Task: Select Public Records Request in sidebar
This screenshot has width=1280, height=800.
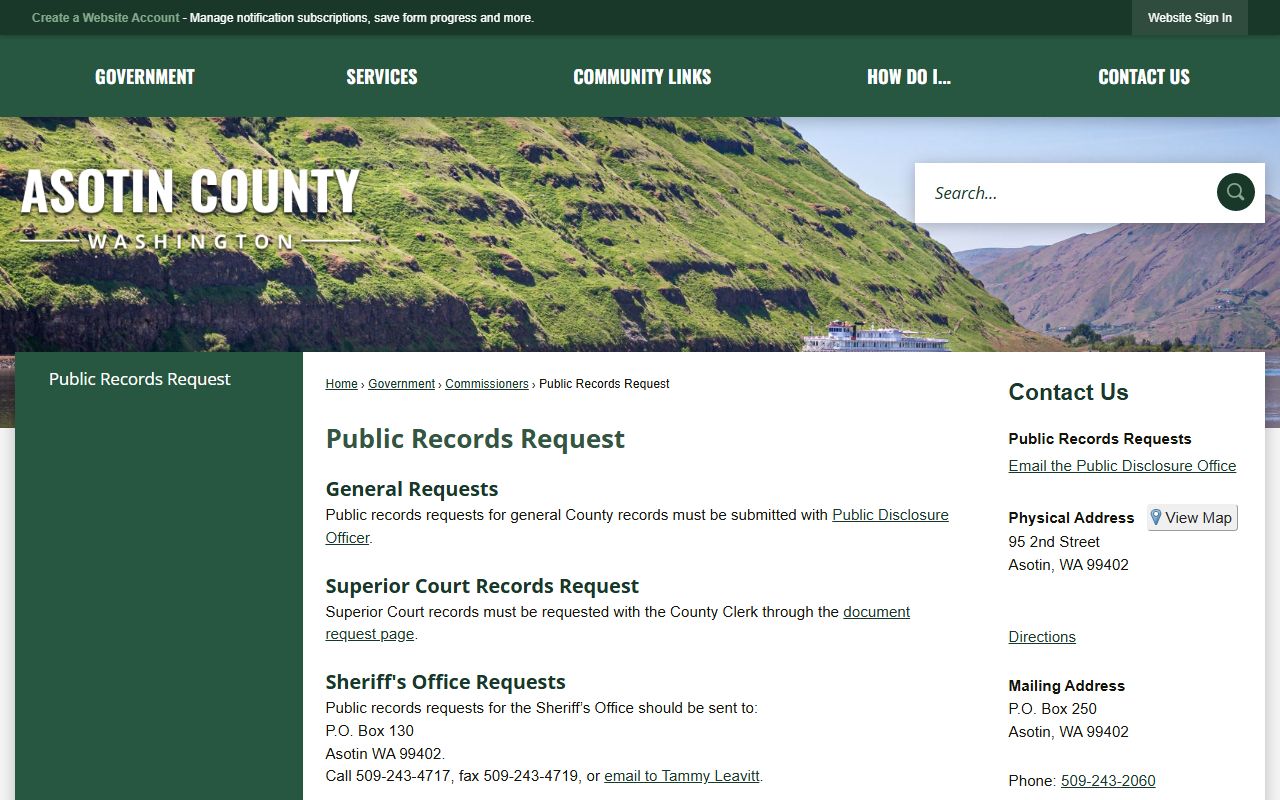Action: tap(140, 379)
